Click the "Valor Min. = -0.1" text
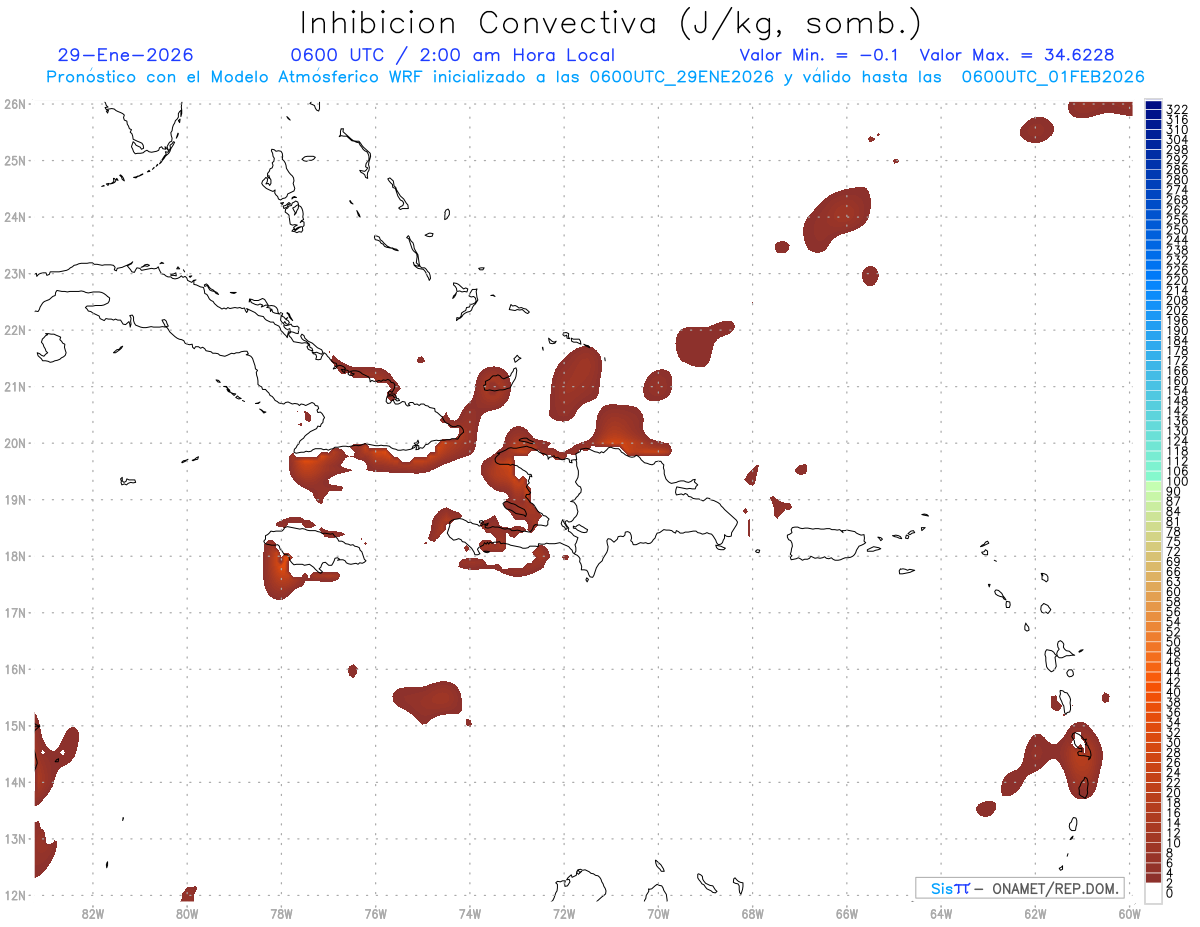 818,55
